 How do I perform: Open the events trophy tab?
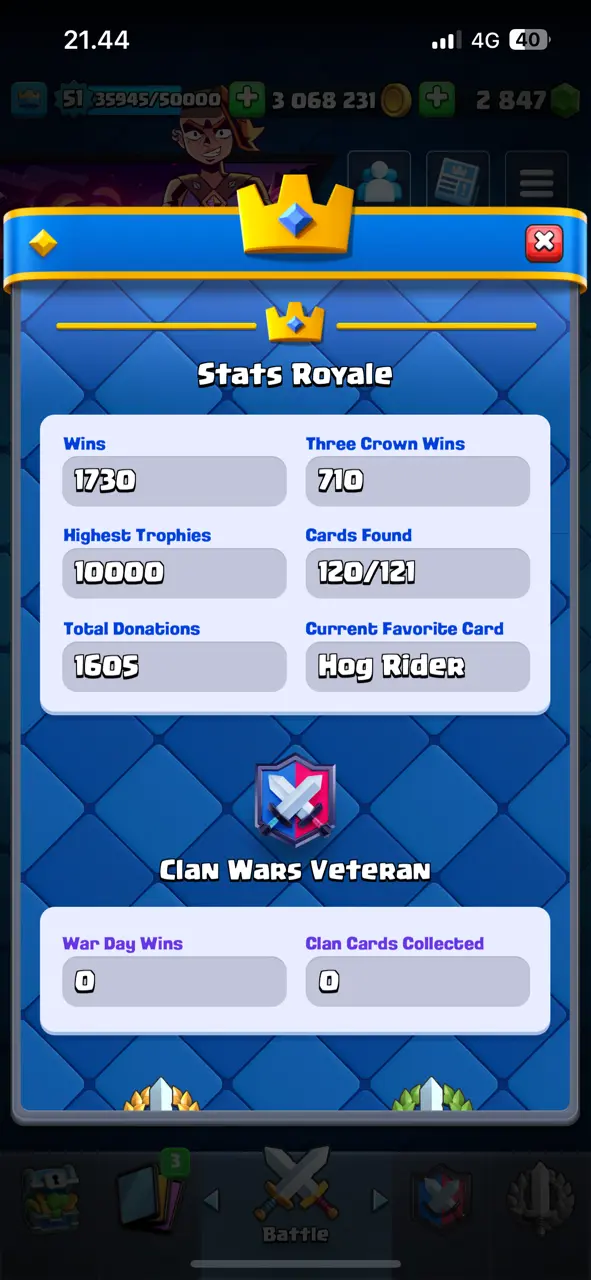pos(538,1200)
